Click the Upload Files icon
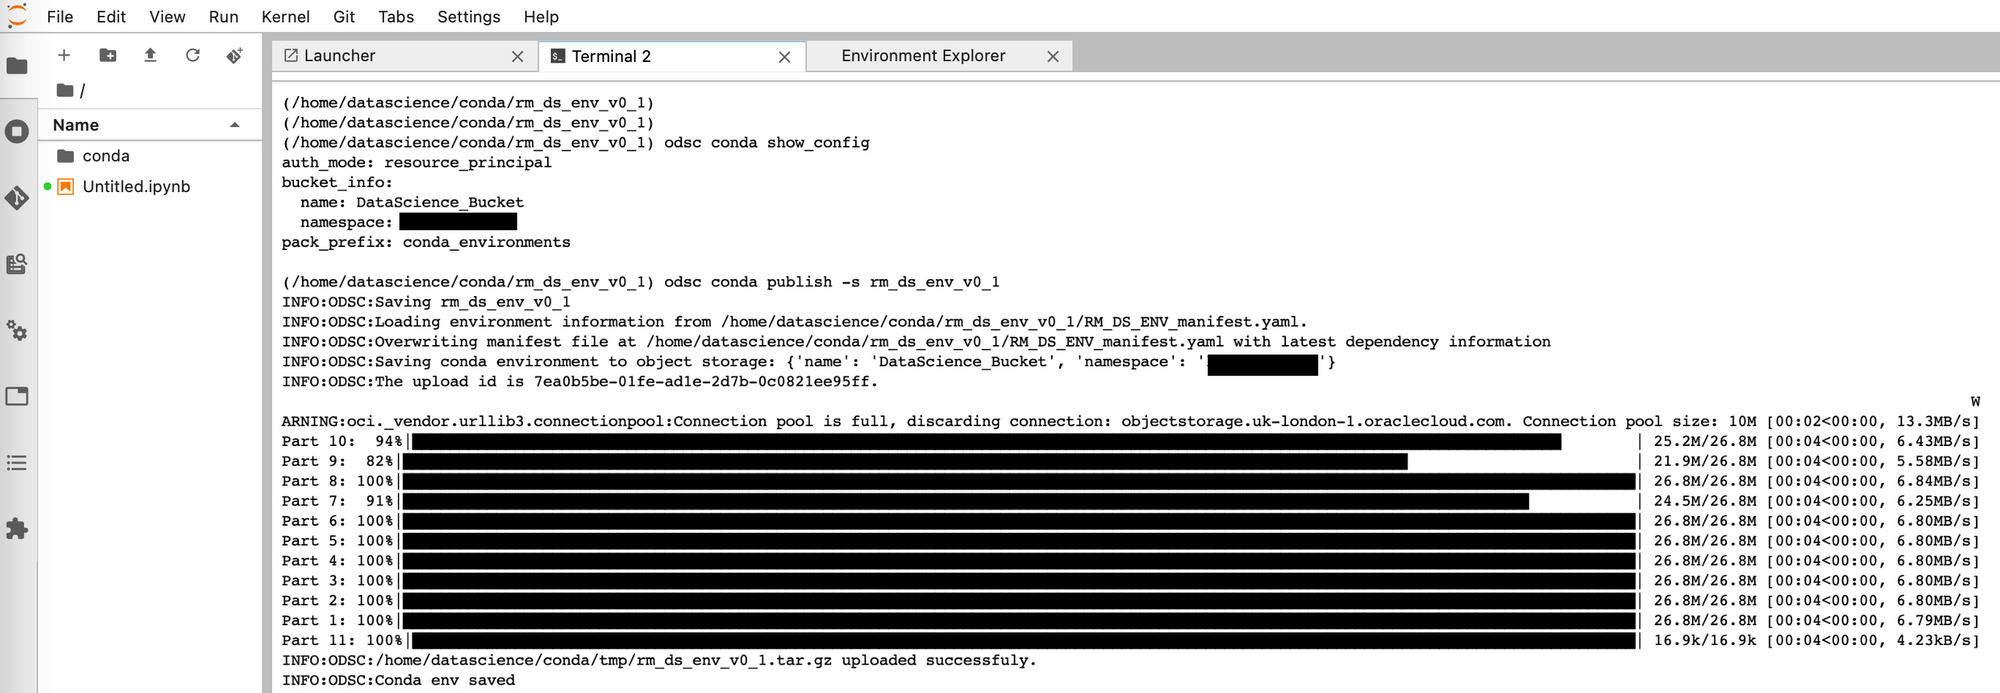The image size is (2000, 693). click(x=150, y=55)
